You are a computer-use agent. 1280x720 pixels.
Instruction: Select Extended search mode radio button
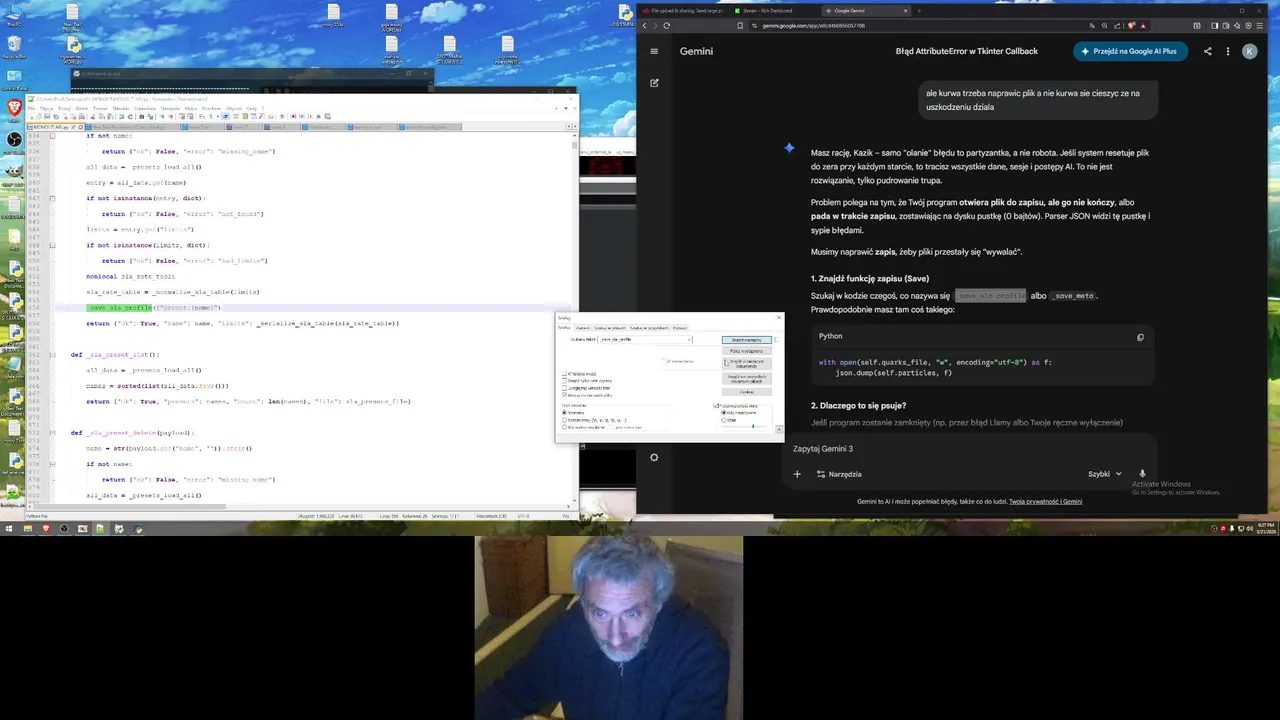(564, 420)
